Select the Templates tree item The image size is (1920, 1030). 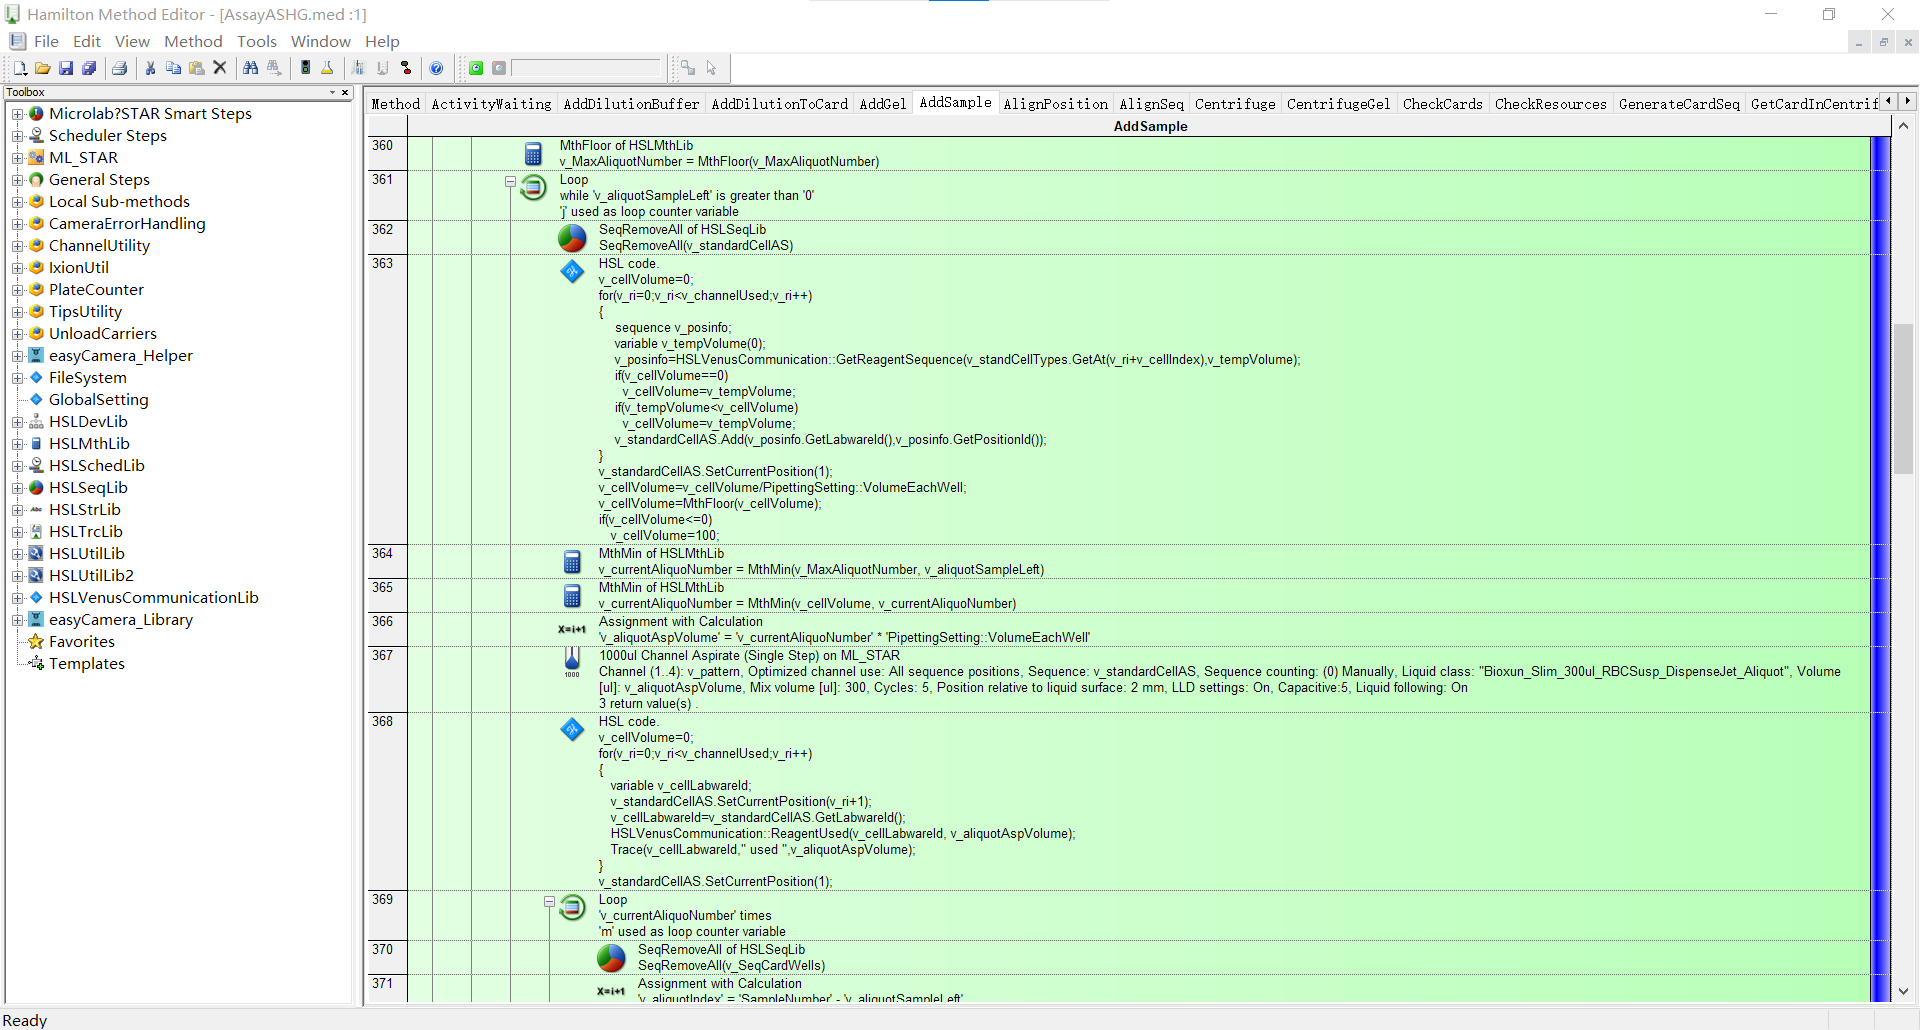click(x=87, y=664)
